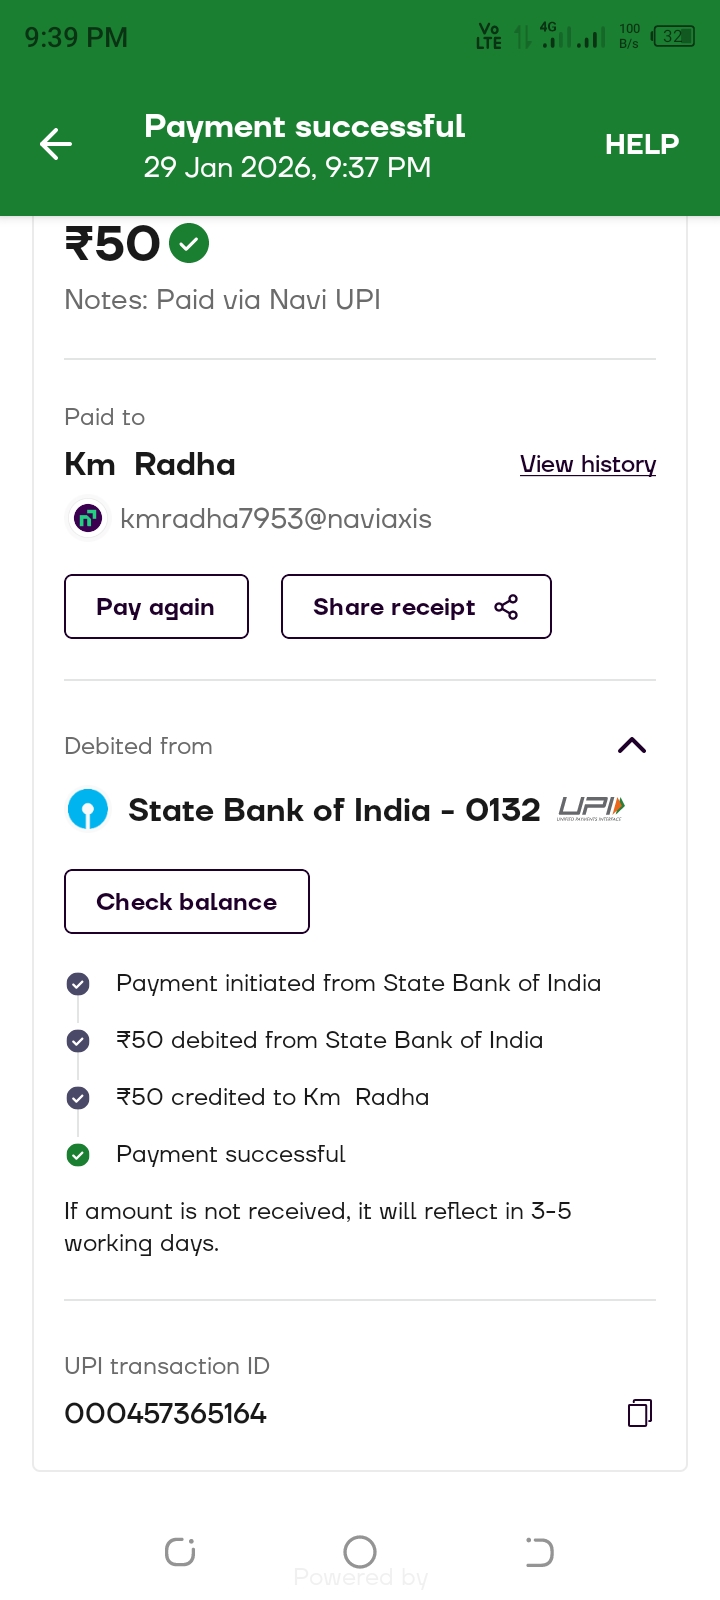
Task: Tap the Android back navigation button
Action: (539, 1552)
